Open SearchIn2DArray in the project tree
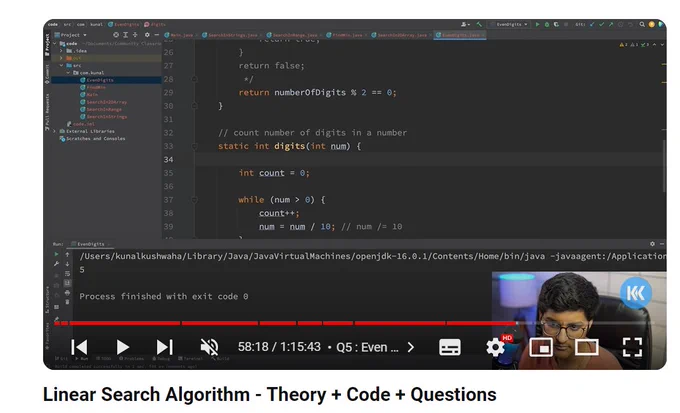The height and width of the screenshot is (413, 680). pyautogui.click(x=104, y=102)
